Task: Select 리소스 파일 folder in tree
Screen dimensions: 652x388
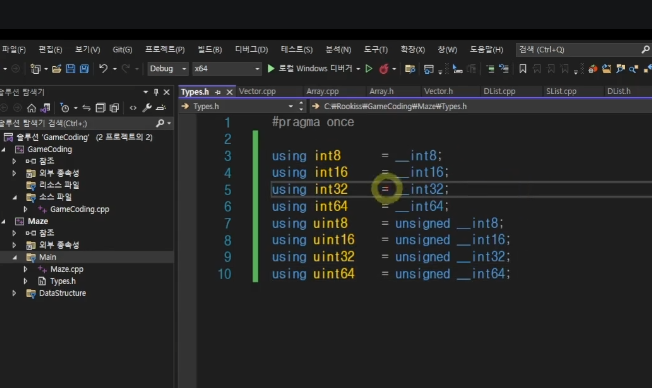Action: tap(59, 185)
